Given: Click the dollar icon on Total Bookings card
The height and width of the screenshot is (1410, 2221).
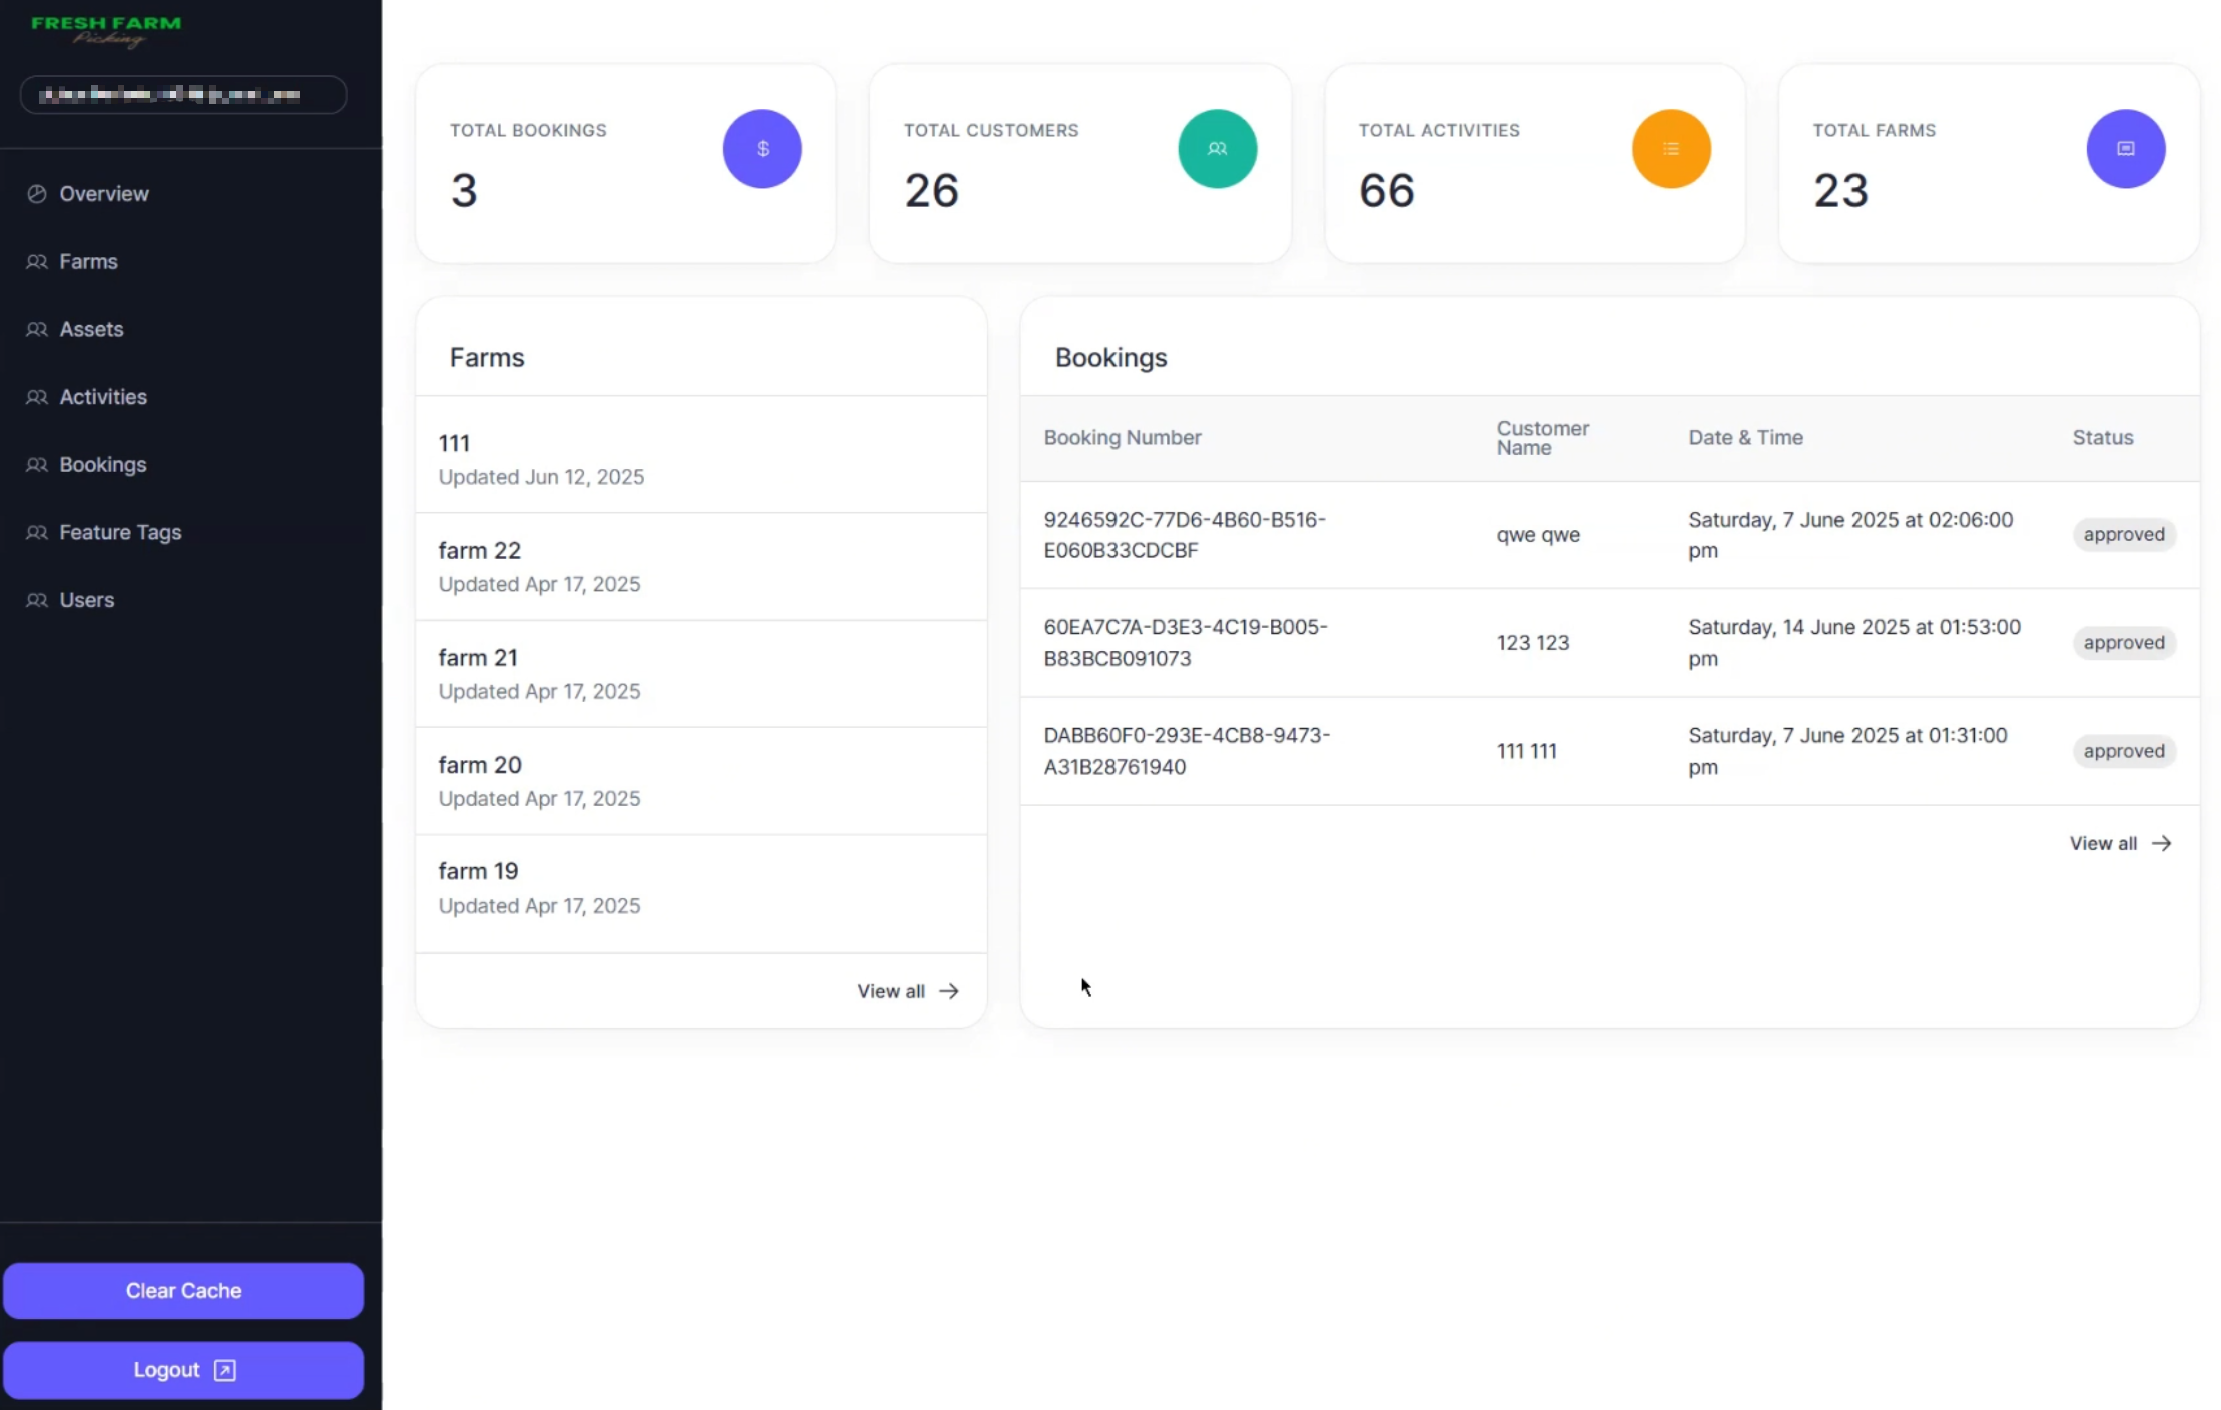Looking at the screenshot, I should click(x=762, y=148).
